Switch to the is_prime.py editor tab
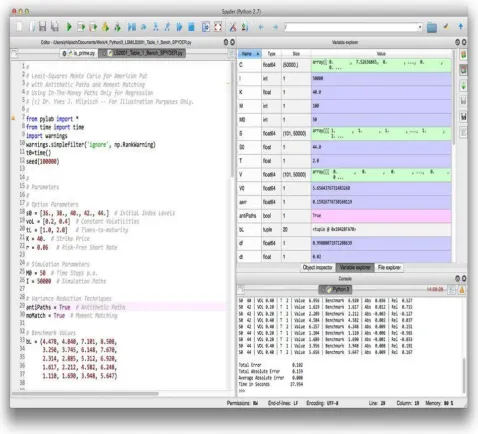This screenshot has height=434, width=478. click(x=79, y=53)
